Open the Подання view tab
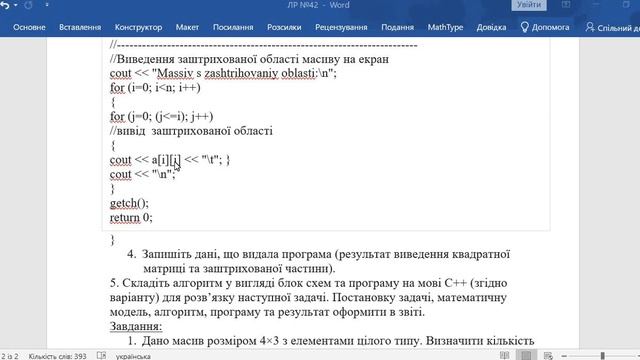 click(x=398, y=27)
